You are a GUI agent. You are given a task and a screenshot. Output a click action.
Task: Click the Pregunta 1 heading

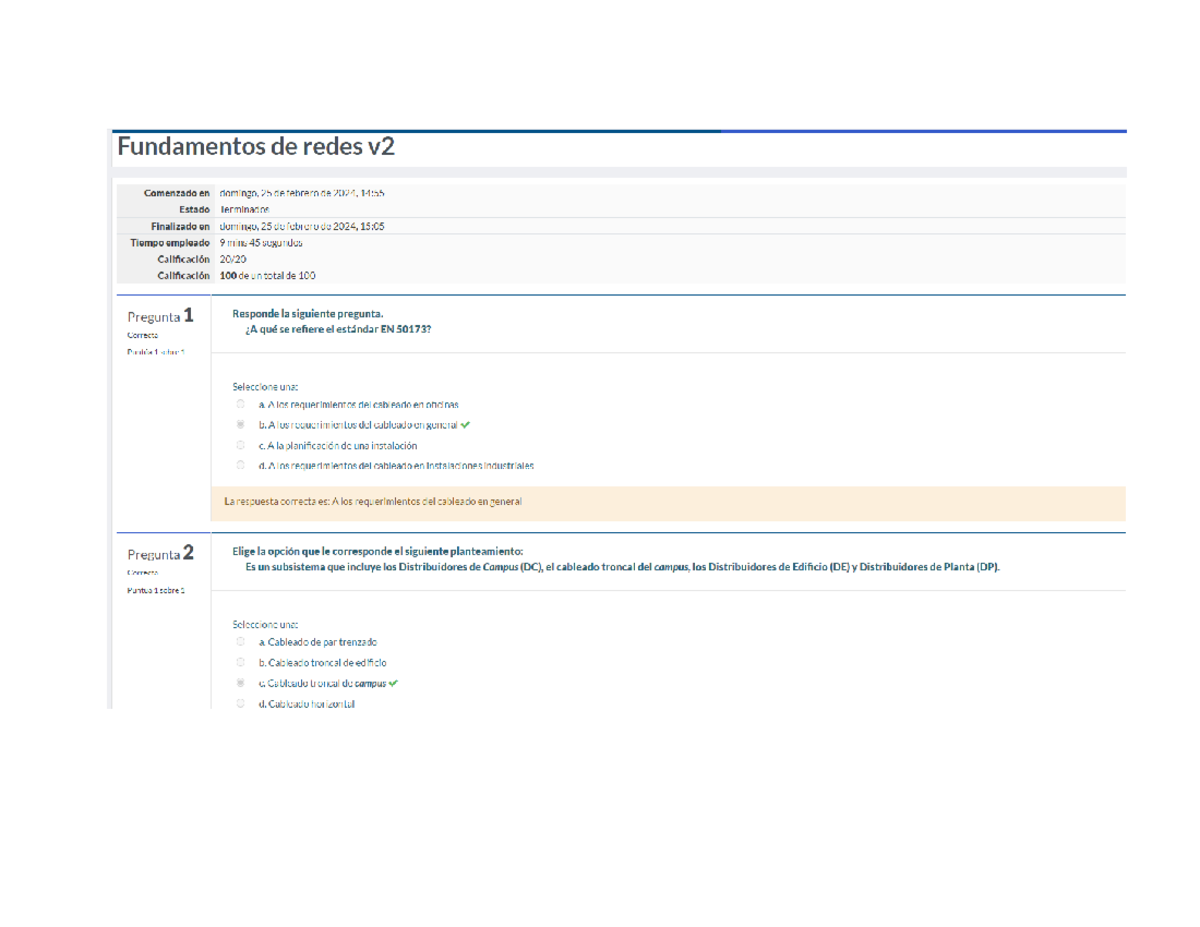161,316
